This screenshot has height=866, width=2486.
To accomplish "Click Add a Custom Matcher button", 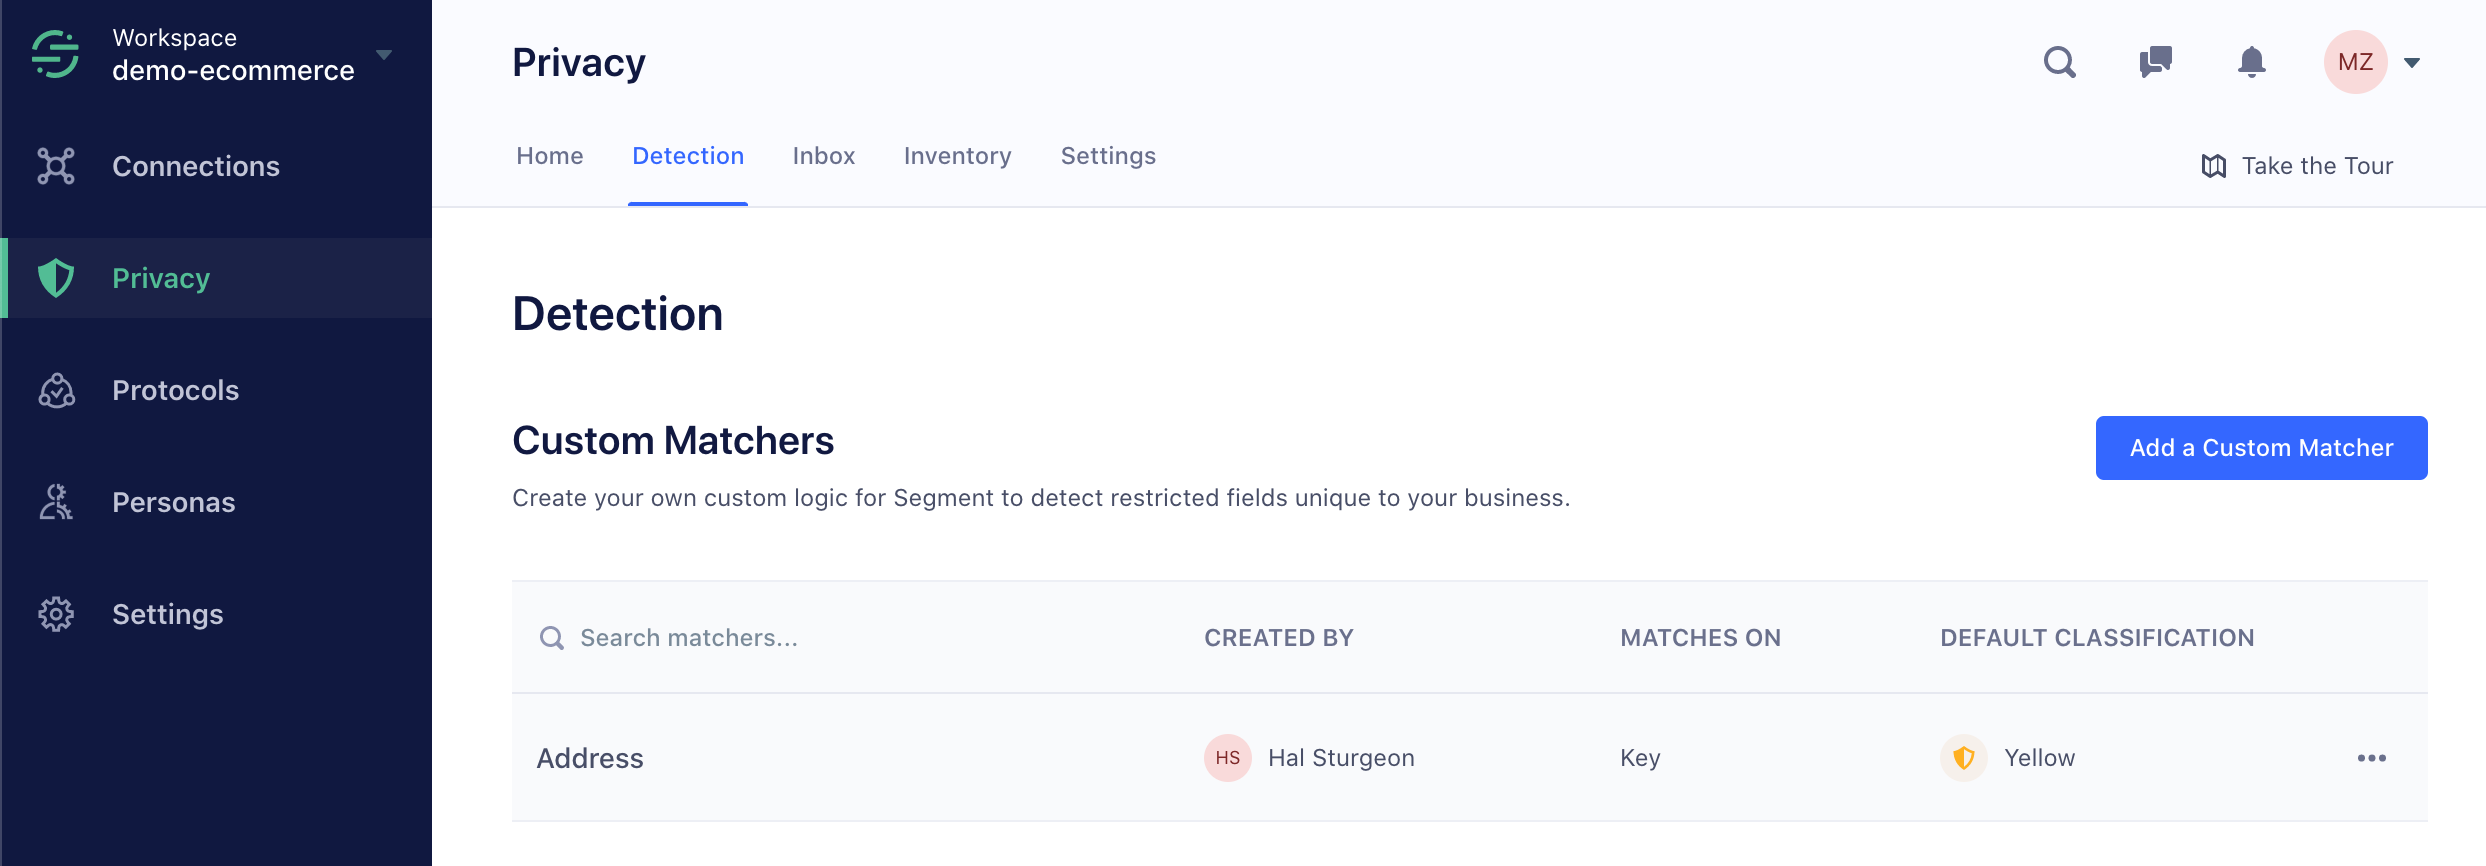I will [x=2261, y=448].
